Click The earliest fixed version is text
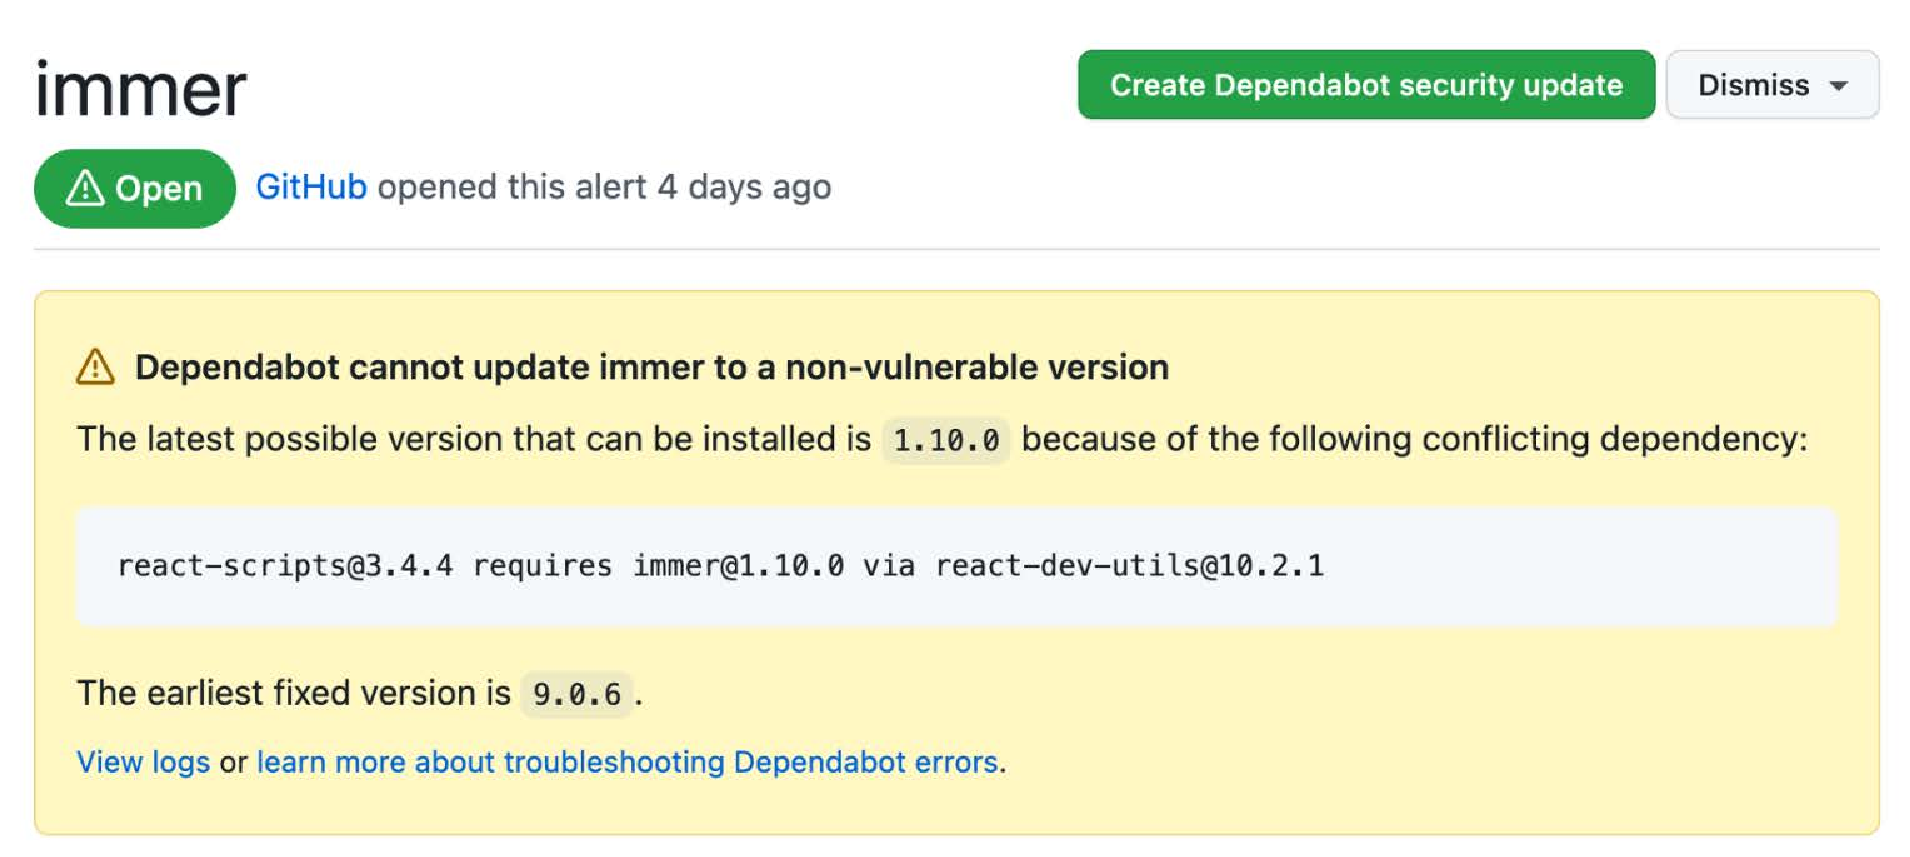1910x857 pixels. point(294,693)
